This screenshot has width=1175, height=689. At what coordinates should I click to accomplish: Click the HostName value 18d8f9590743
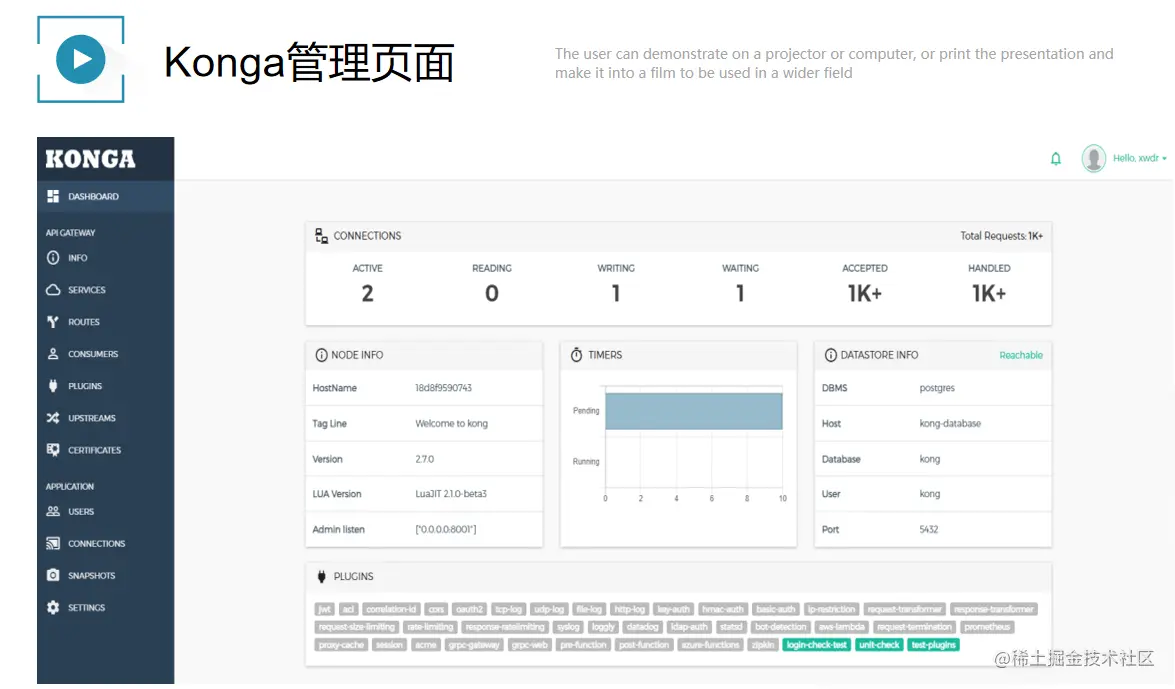click(x=444, y=388)
